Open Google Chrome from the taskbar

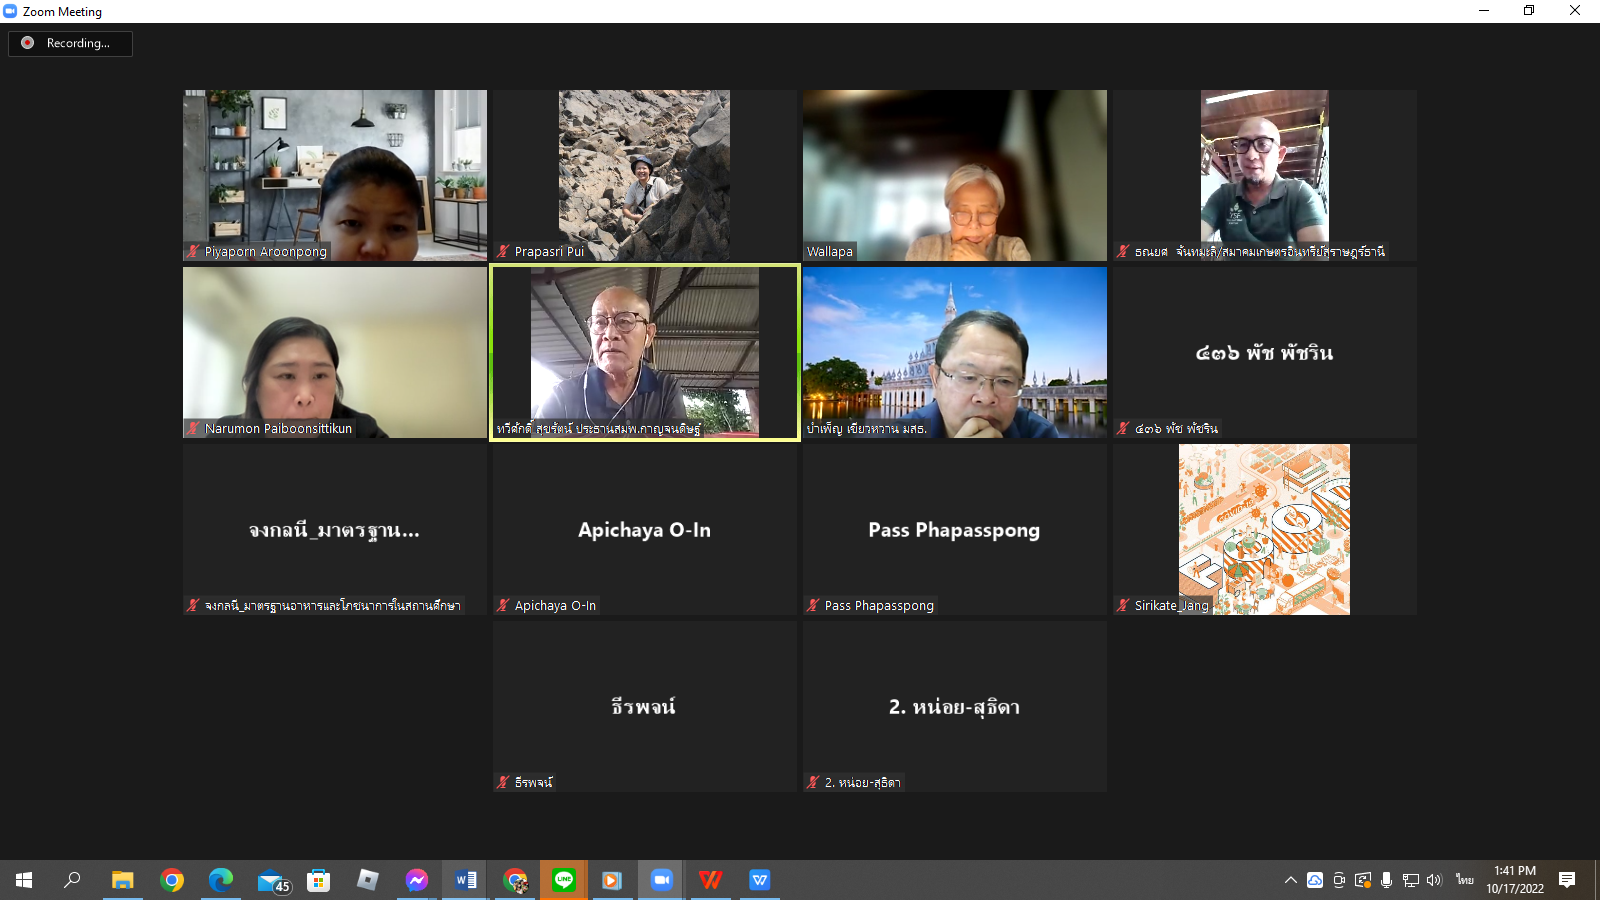(x=172, y=880)
